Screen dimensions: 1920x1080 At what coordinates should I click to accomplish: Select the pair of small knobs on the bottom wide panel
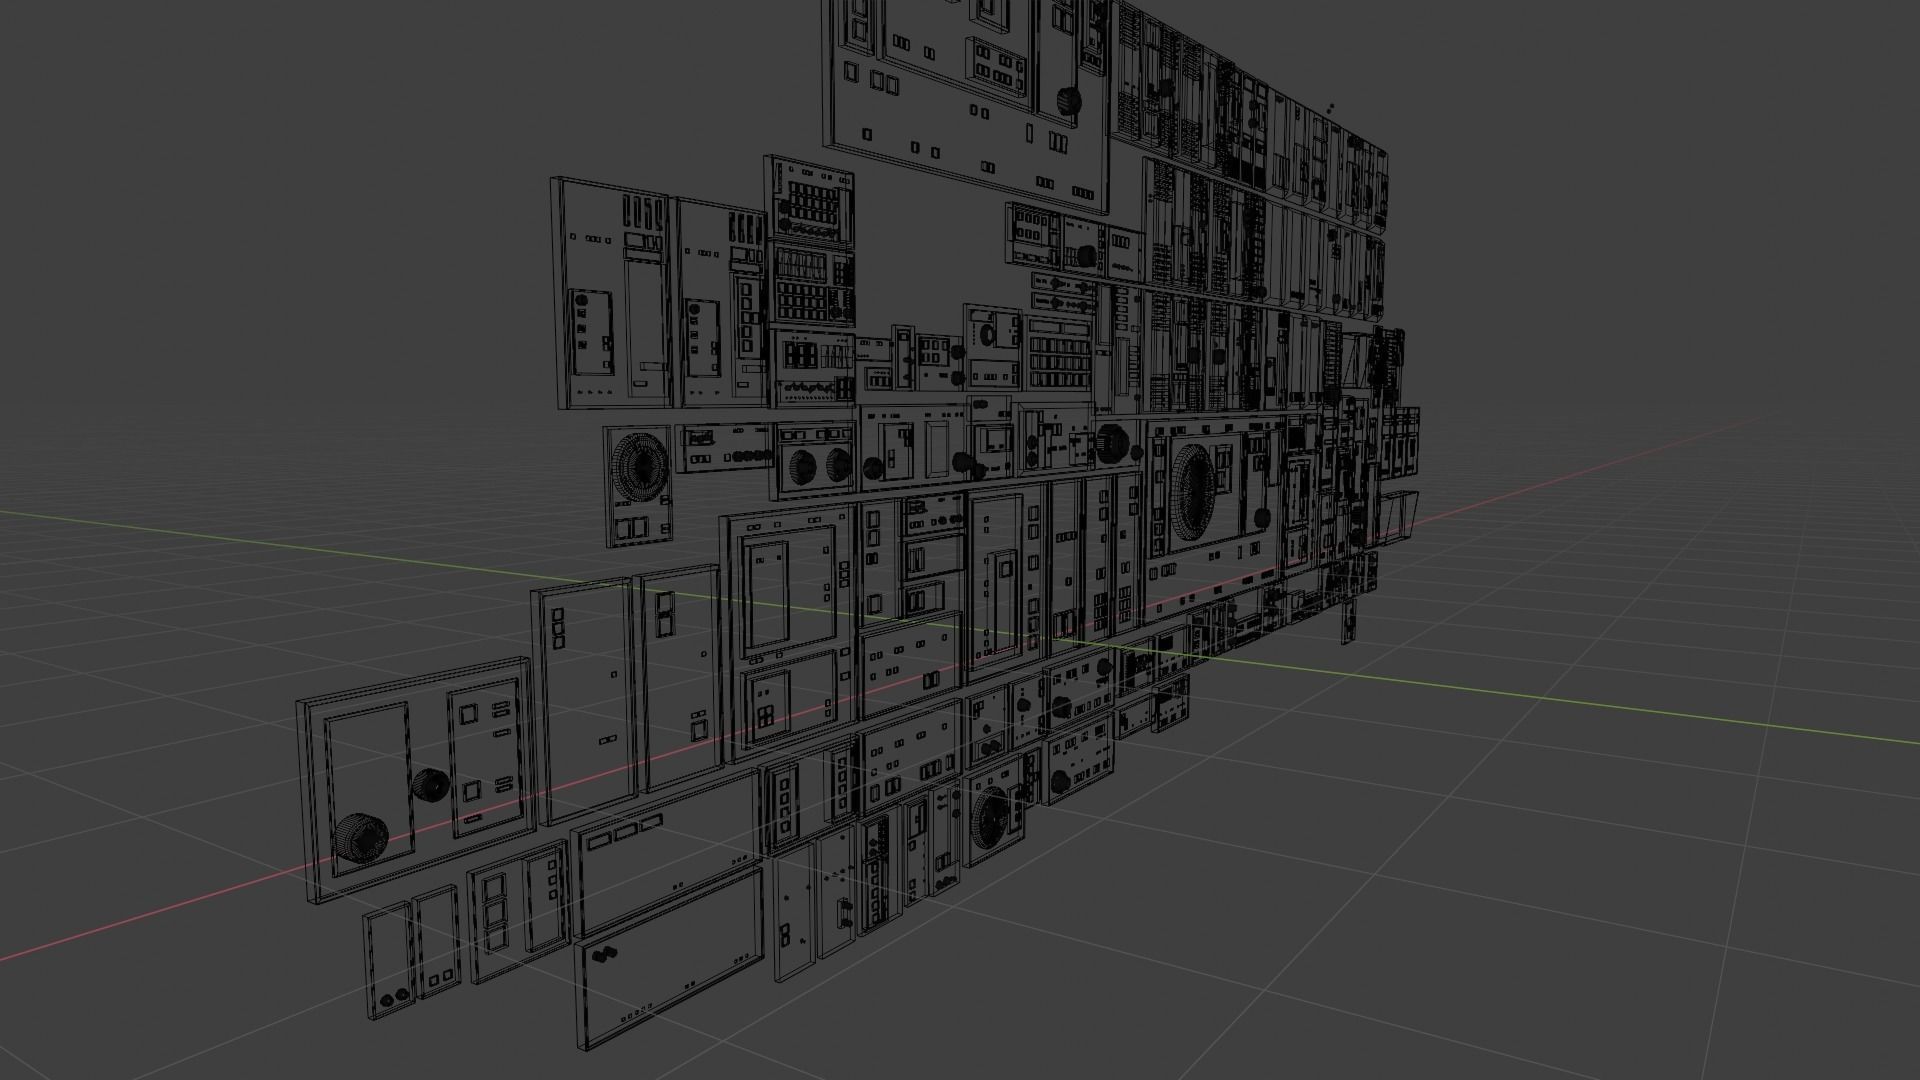[603, 956]
